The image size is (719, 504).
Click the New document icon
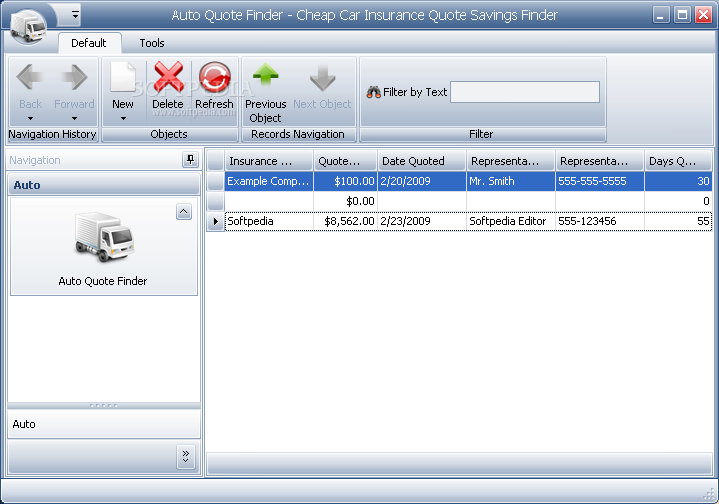(x=123, y=79)
